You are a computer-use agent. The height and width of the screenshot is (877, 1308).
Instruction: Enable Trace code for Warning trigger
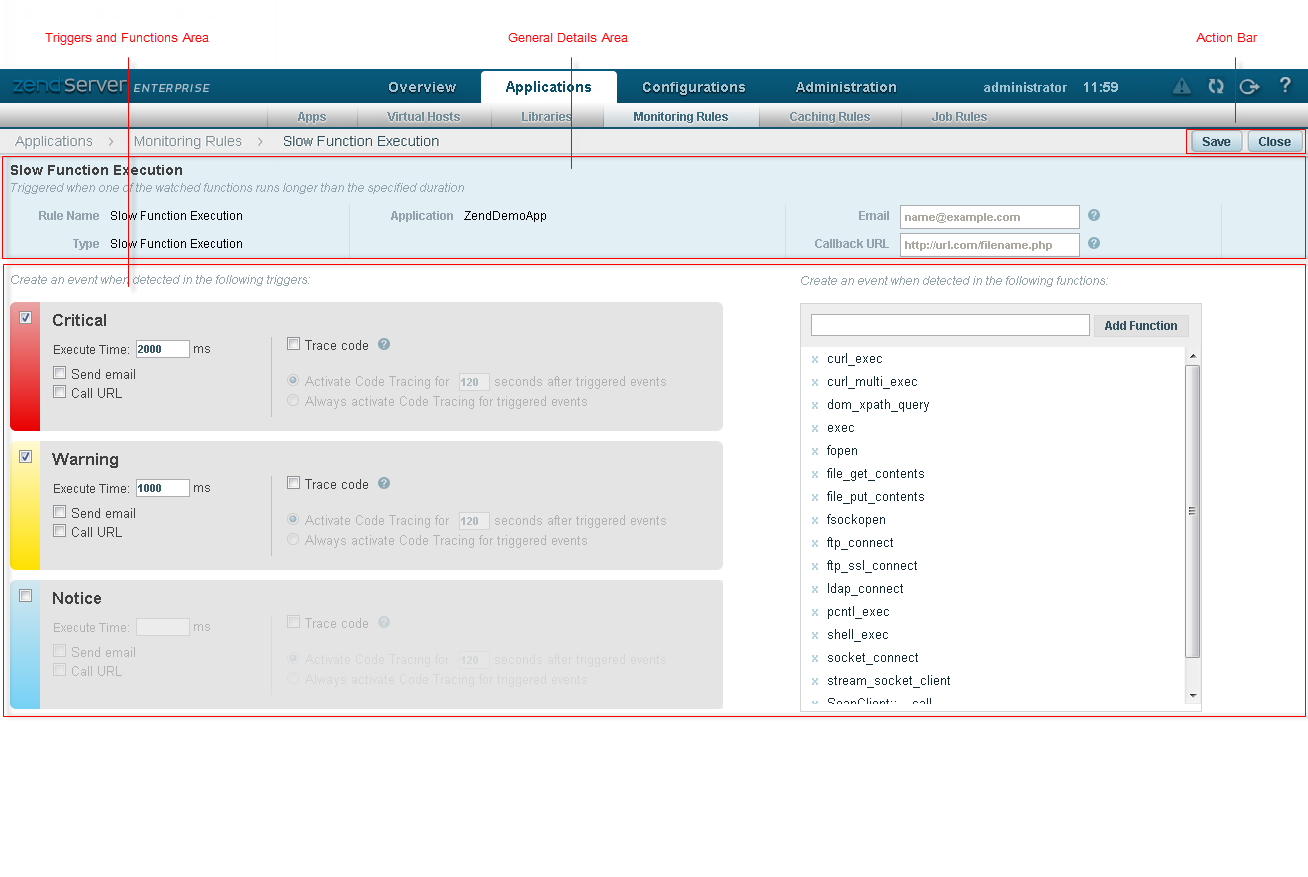(x=293, y=483)
